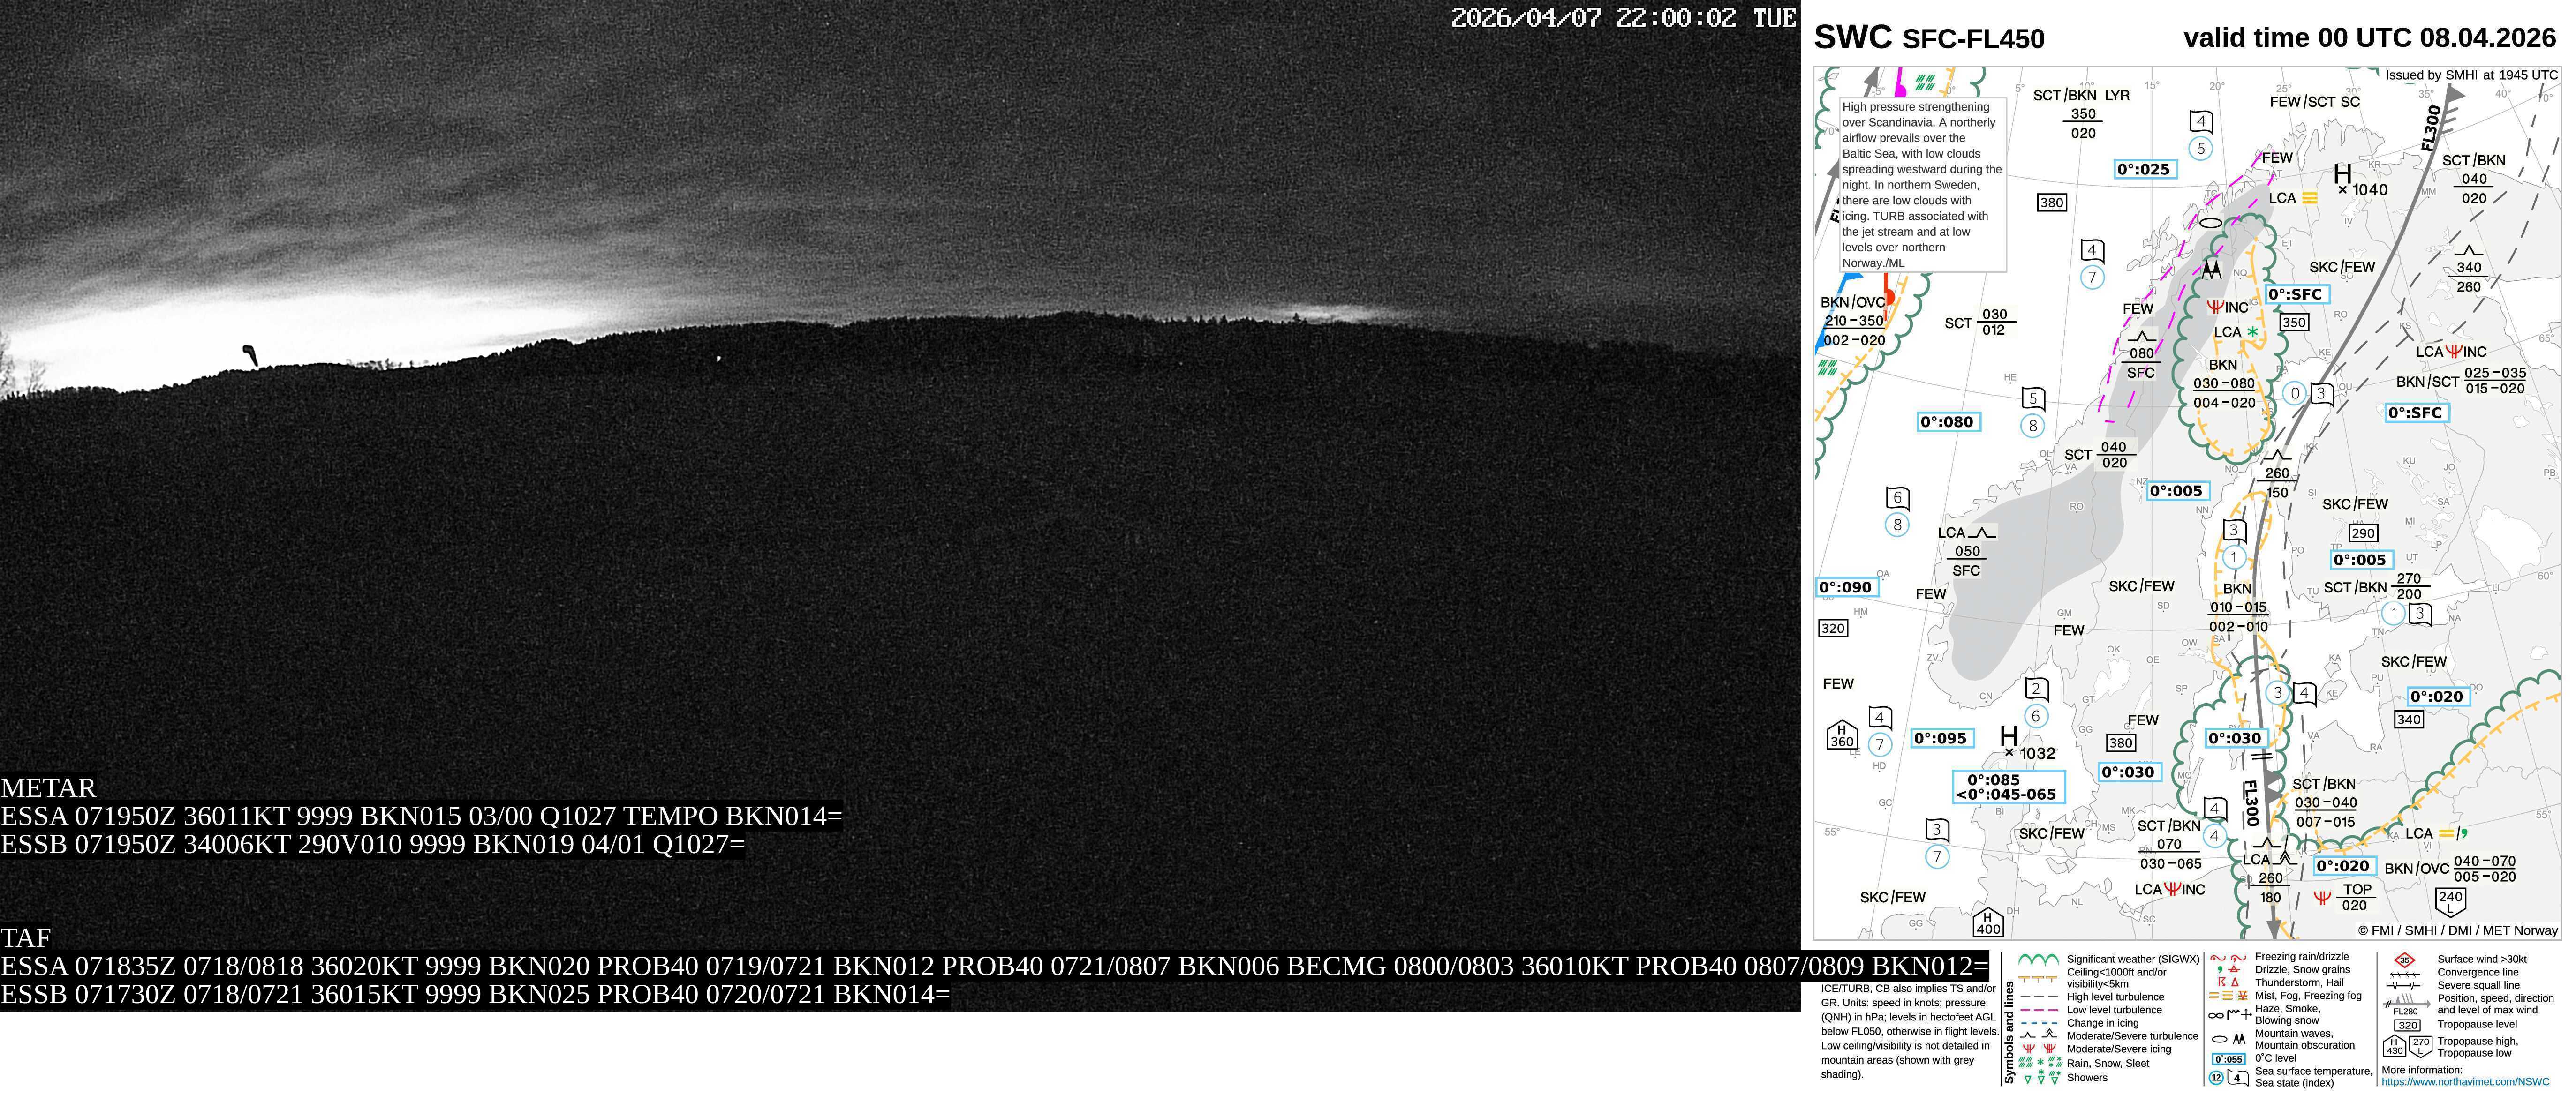Click the FL280 max wind arrow legend symbol
Viewport: 2576px width, 1095px height.
[2406, 1003]
